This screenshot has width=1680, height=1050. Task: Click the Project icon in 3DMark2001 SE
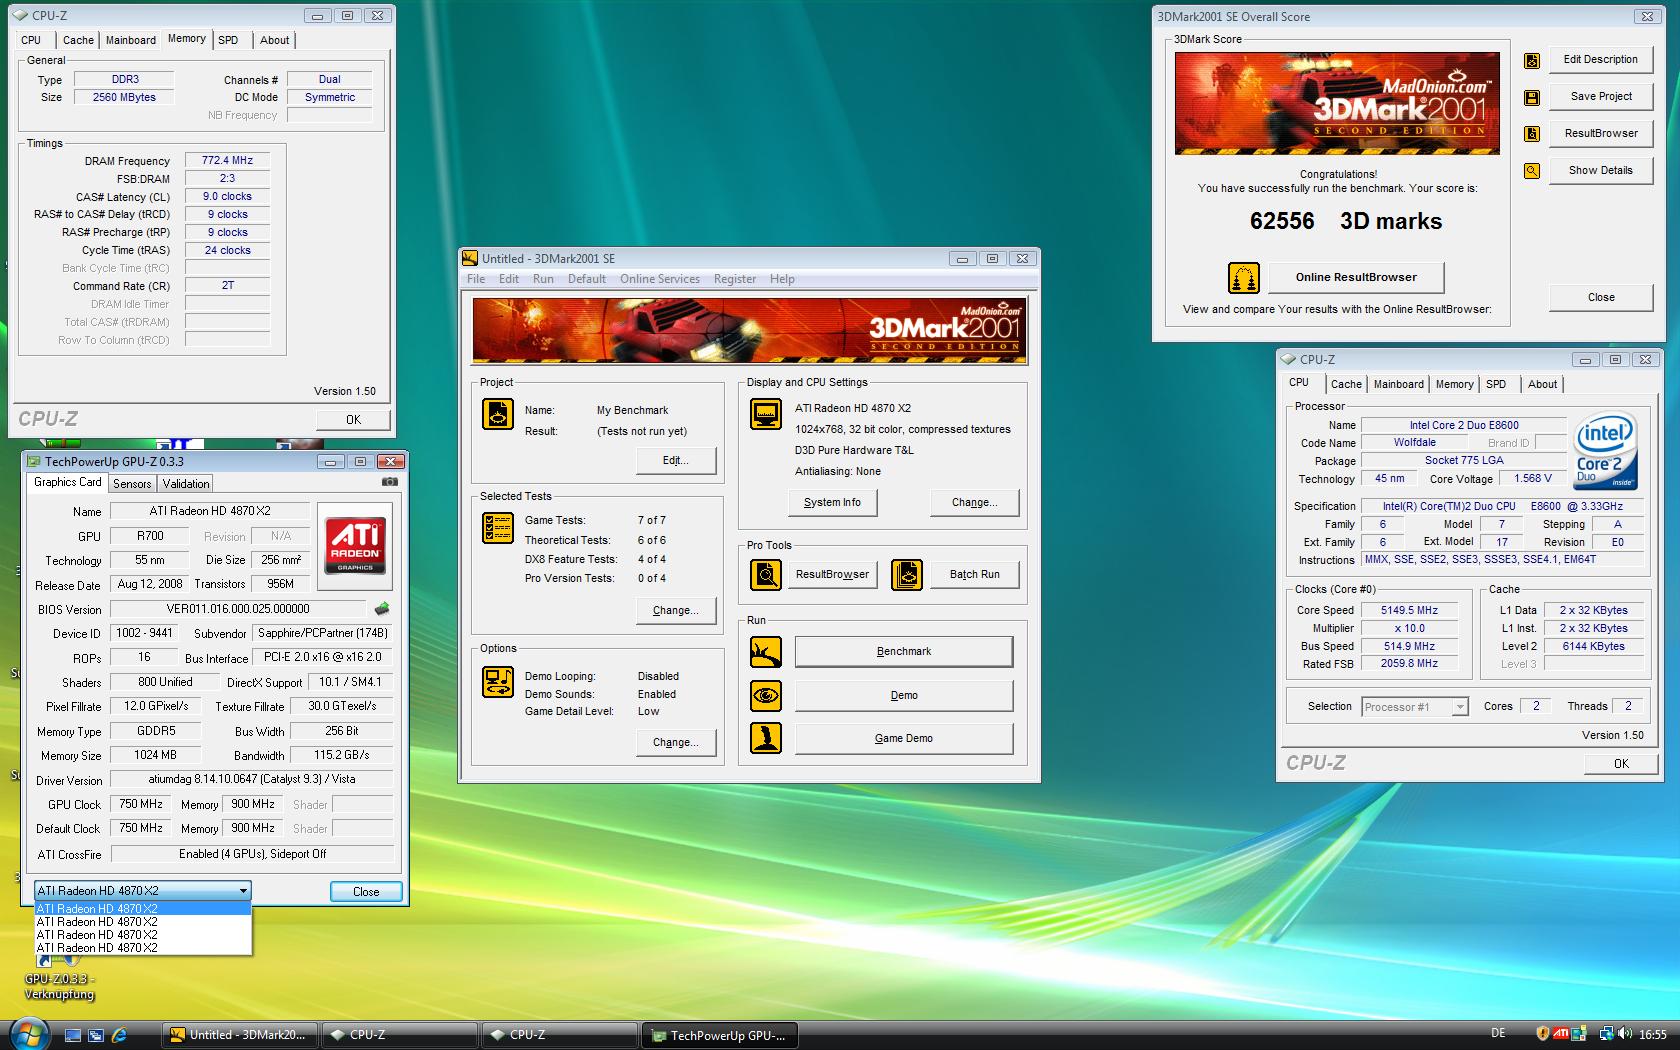497,414
